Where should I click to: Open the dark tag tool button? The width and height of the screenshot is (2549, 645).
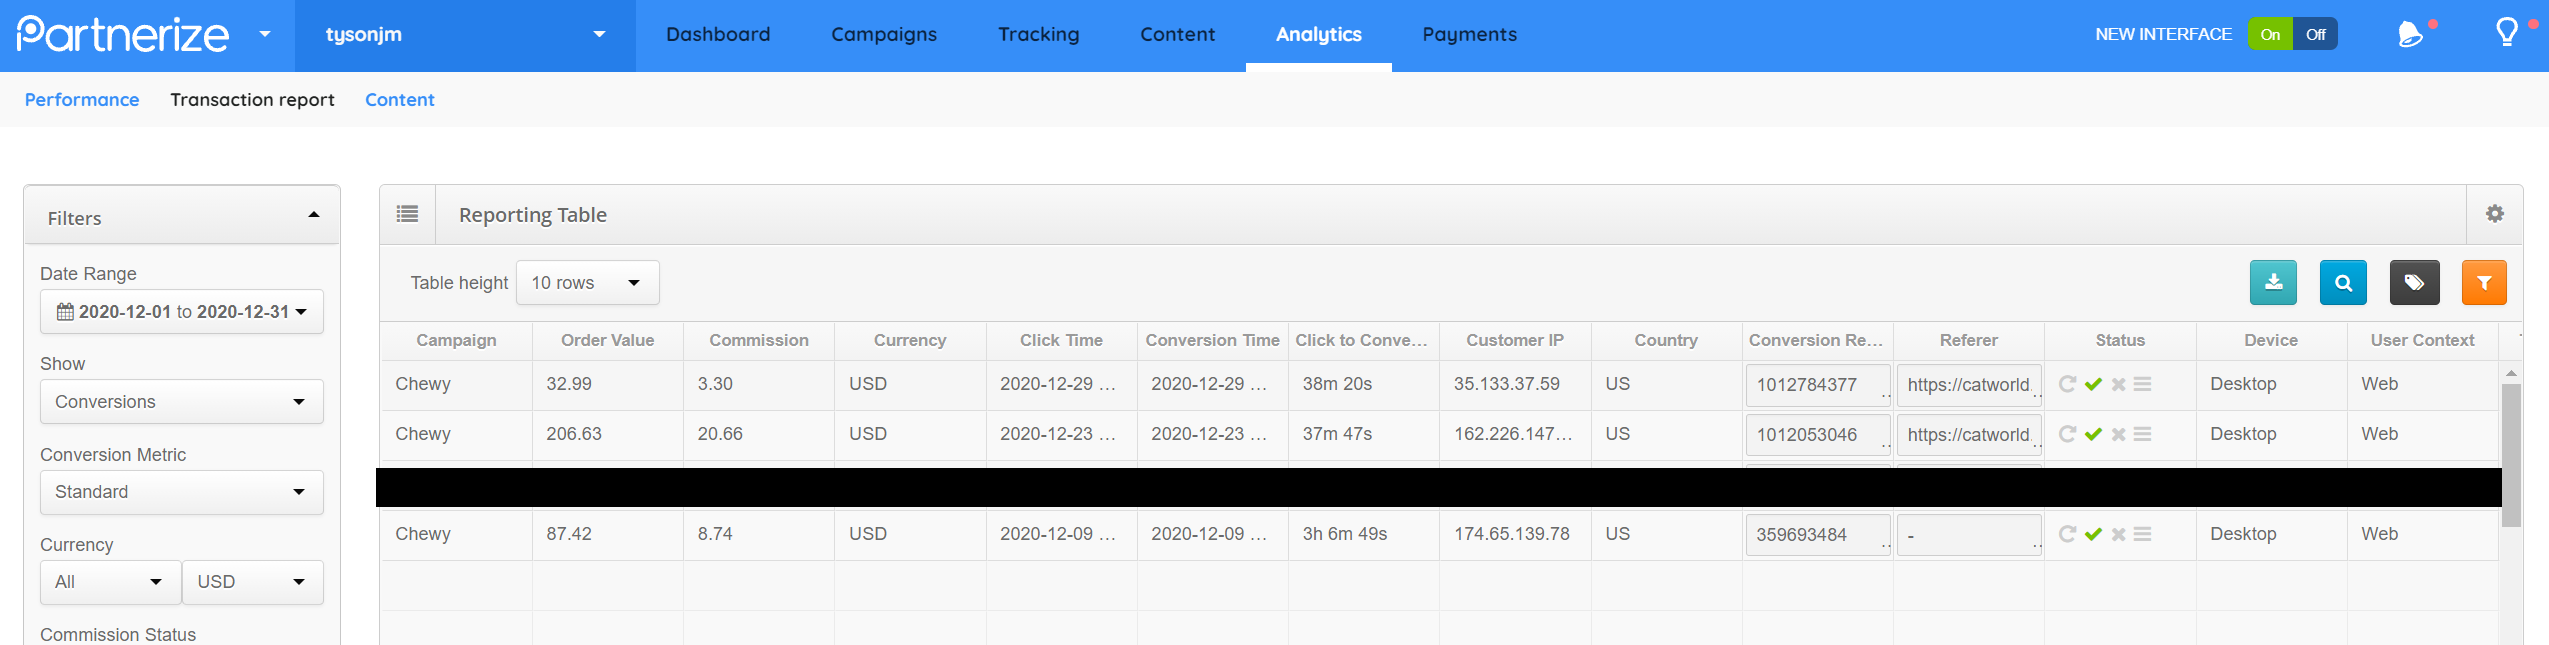click(x=2414, y=282)
